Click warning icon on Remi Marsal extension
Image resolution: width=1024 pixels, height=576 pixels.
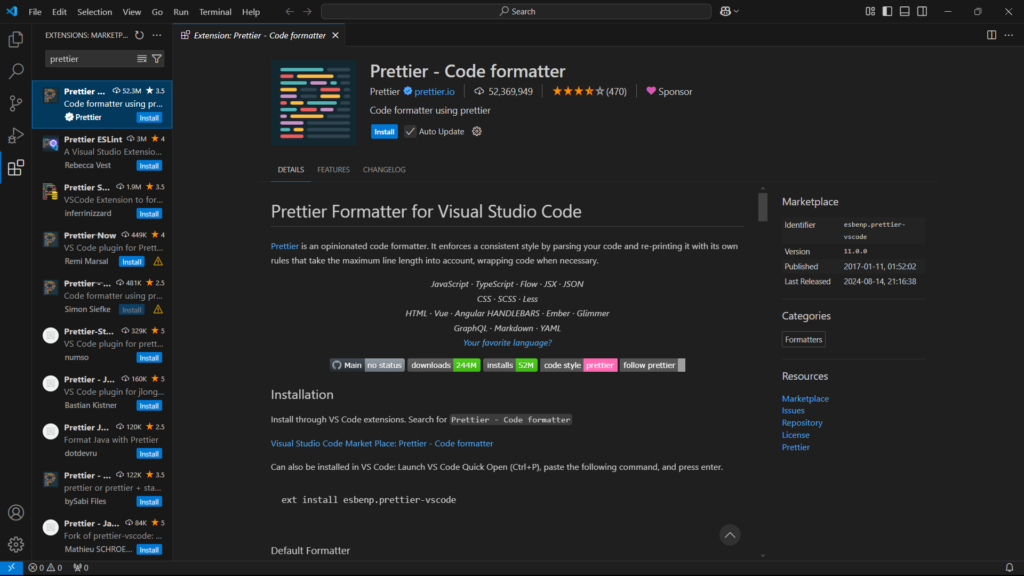[x=158, y=261]
